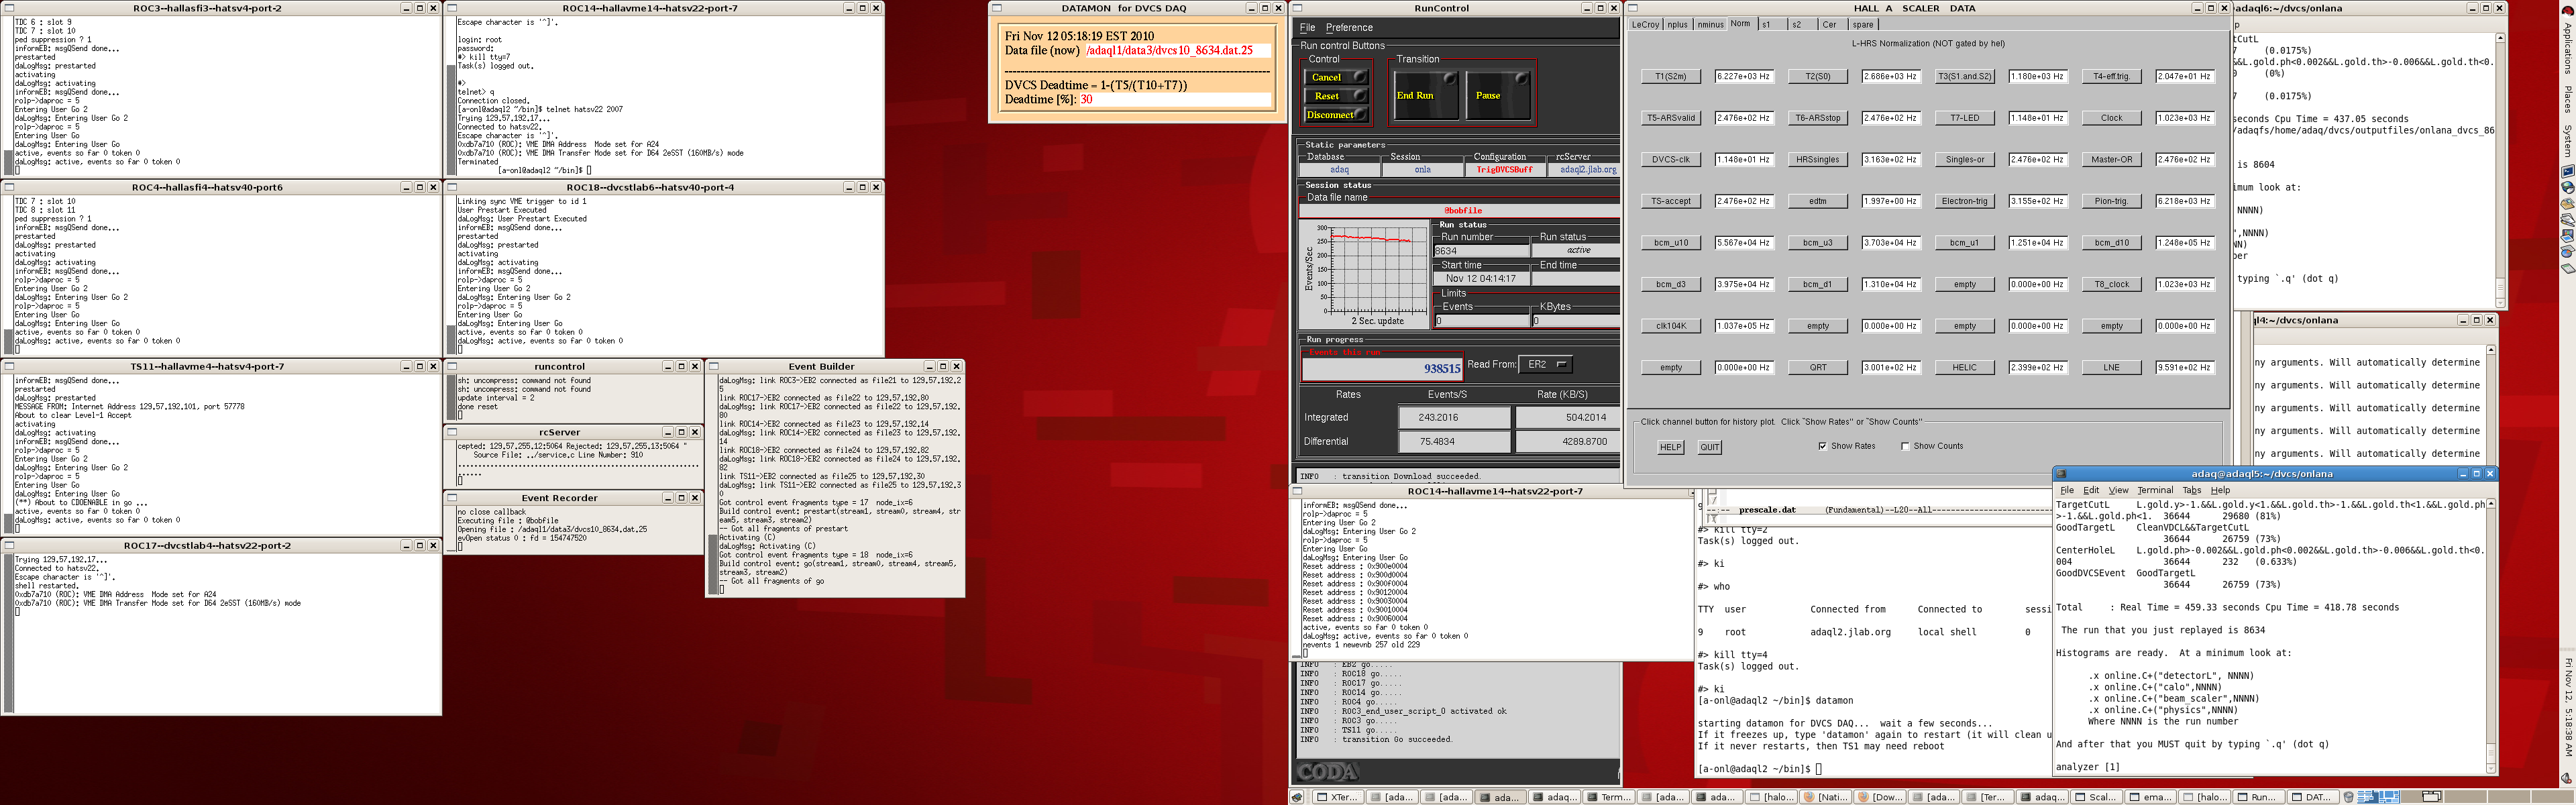Click the show desktop icon in taskbar

[1297, 797]
